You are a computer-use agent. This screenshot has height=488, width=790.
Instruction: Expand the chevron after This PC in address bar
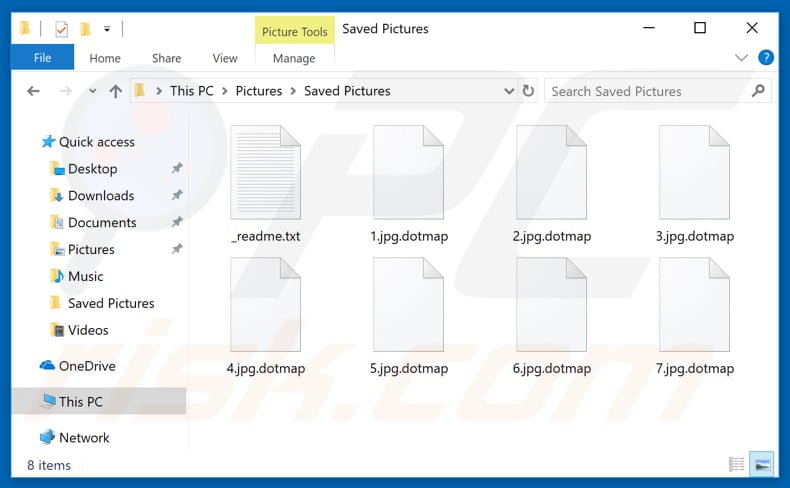pos(225,91)
